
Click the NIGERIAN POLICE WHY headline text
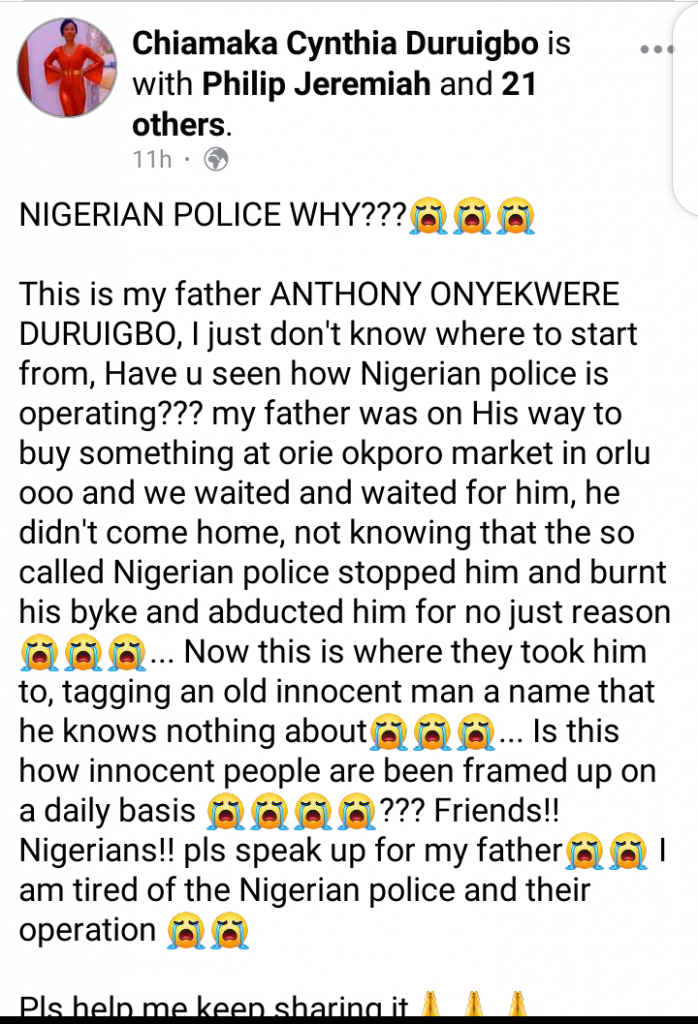pyautogui.click(x=213, y=215)
